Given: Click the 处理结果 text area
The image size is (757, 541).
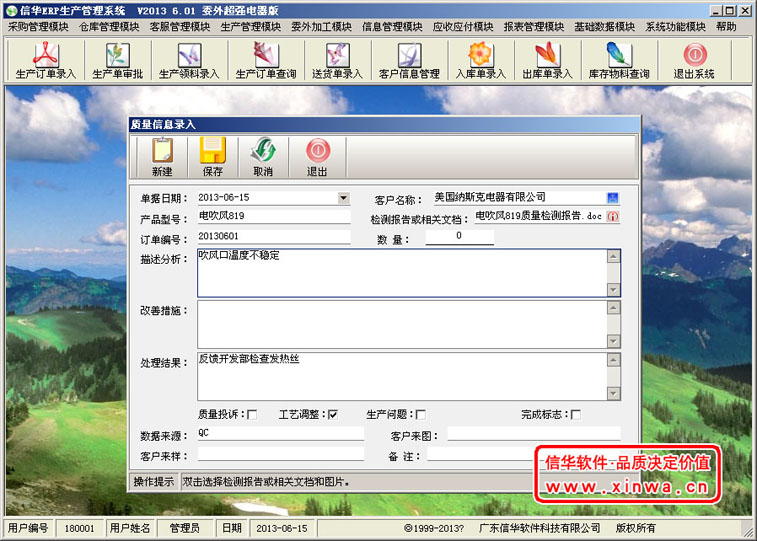Looking at the screenshot, I should tap(402, 376).
